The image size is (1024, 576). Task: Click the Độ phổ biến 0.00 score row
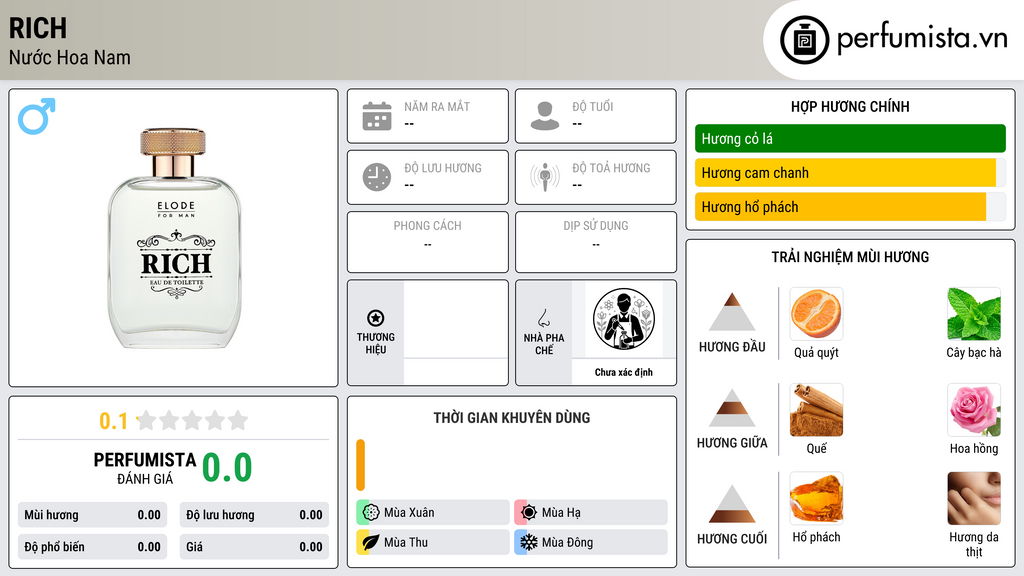tap(92, 547)
